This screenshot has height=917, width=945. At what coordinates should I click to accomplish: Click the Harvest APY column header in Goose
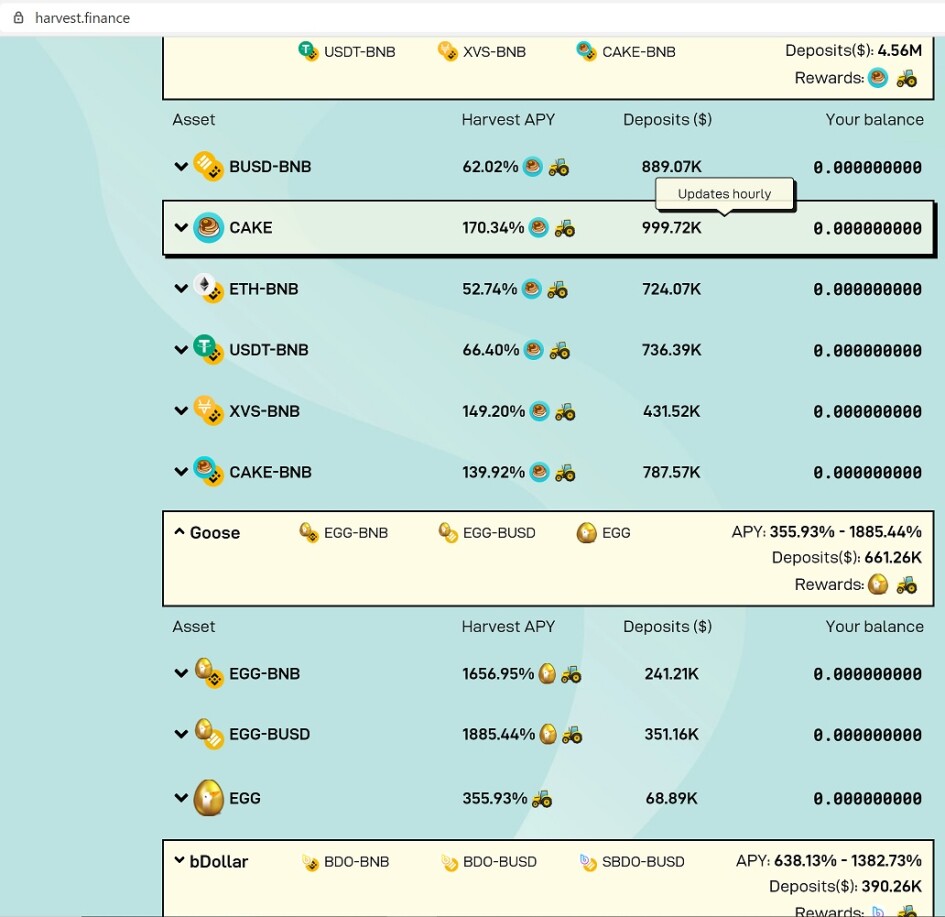coord(508,626)
